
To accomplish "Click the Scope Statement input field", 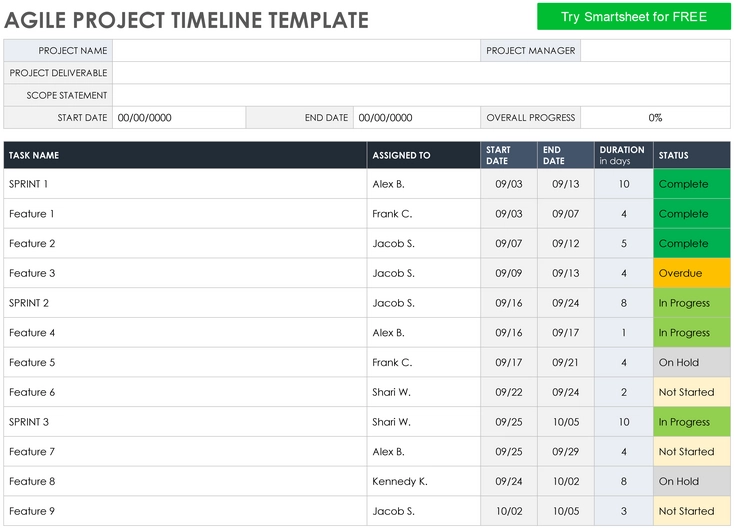I will click(x=421, y=95).
